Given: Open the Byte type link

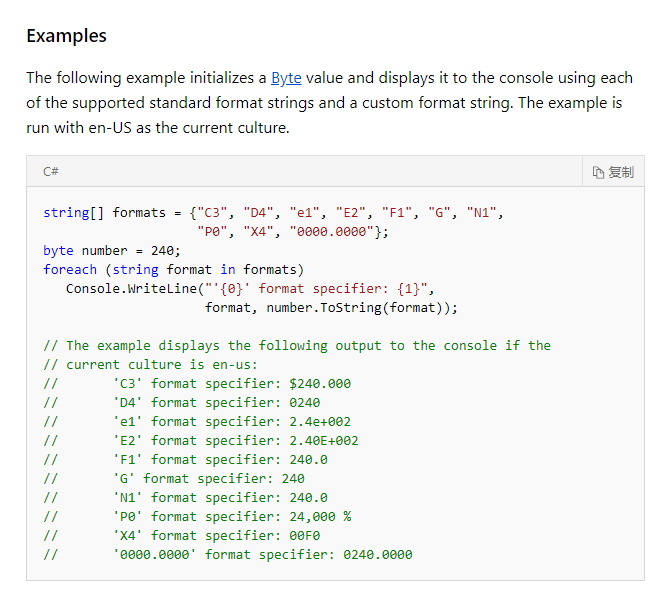Looking at the screenshot, I should [x=286, y=78].
